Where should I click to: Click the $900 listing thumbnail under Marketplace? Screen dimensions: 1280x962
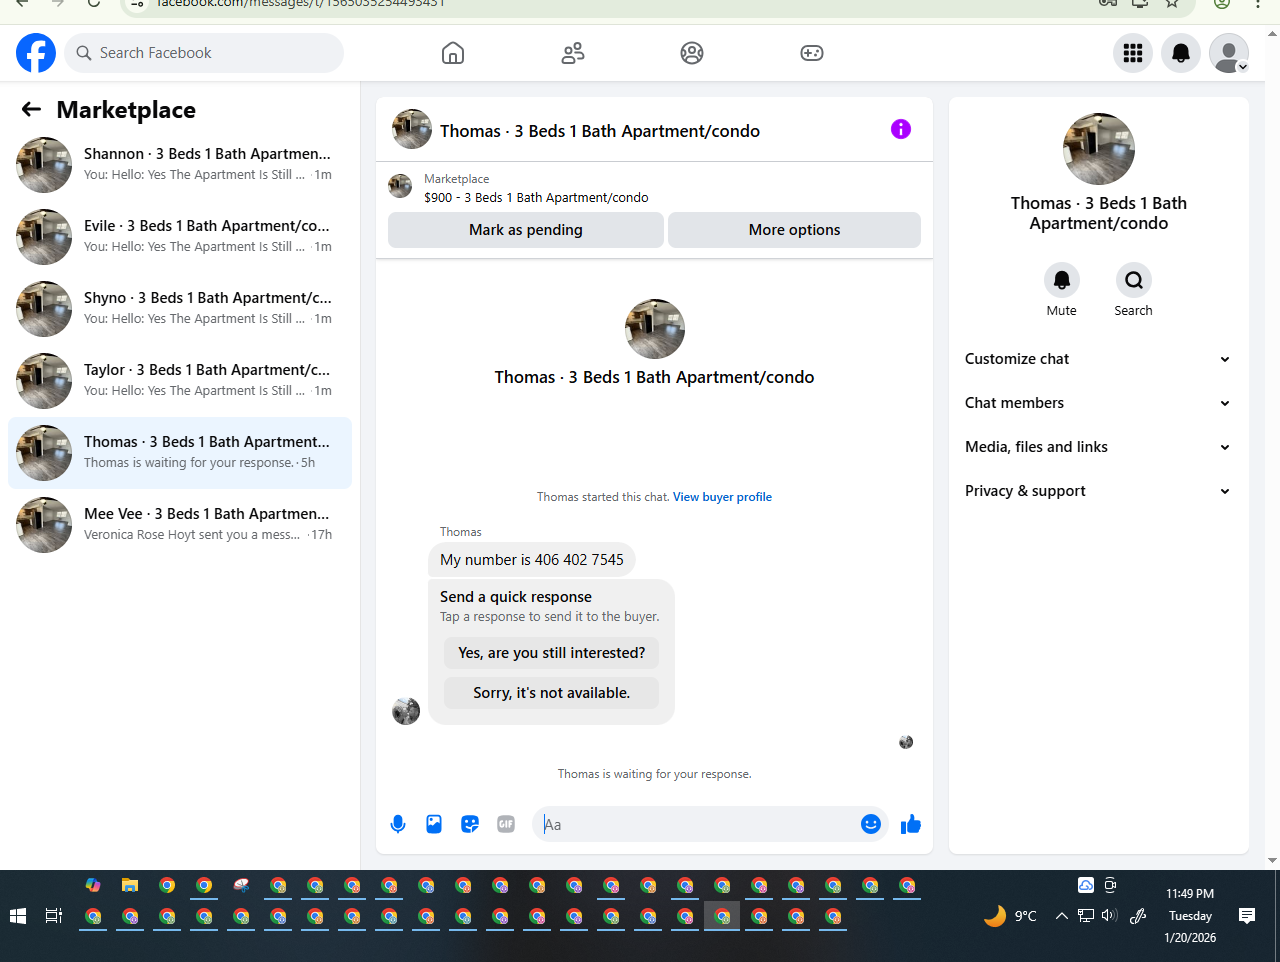400,186
